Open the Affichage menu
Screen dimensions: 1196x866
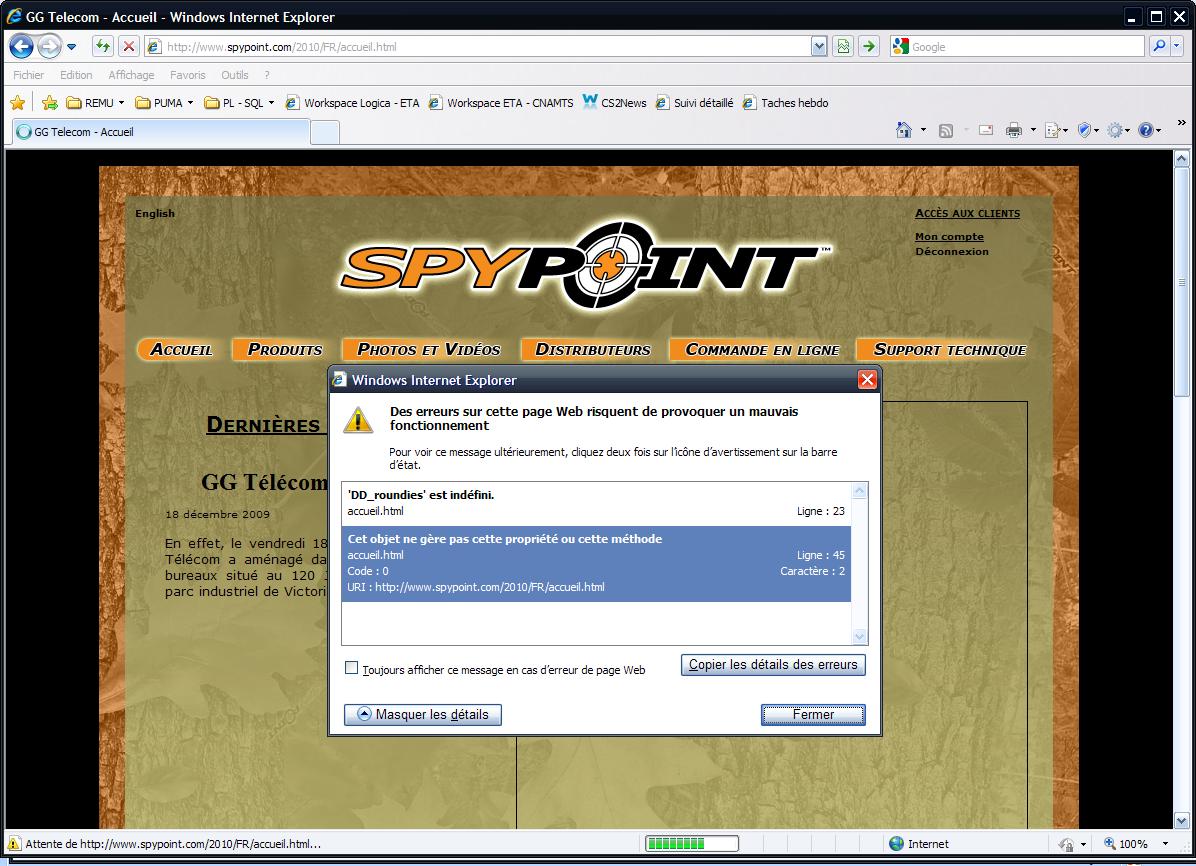point(131,75)
